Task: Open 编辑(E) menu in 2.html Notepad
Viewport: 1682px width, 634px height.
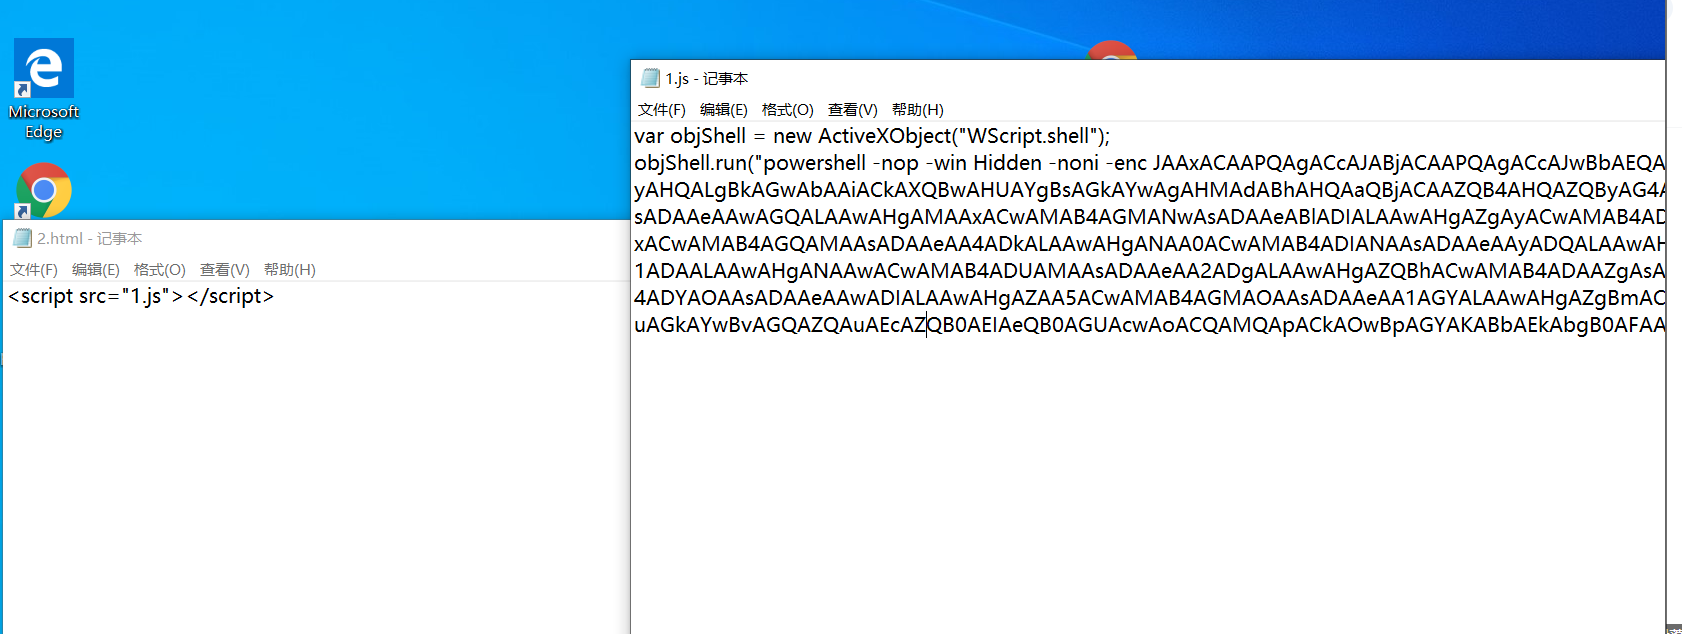Action: click(96, 270)
